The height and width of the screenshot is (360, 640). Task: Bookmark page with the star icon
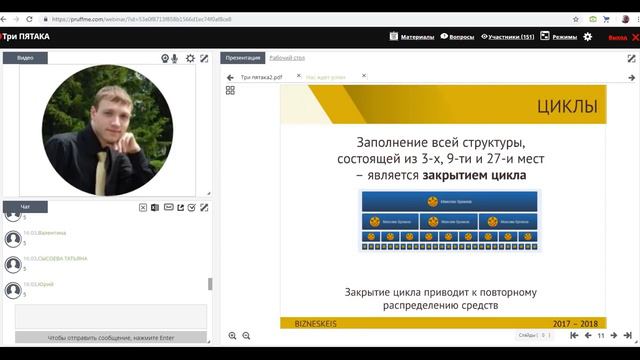(576, 19)
